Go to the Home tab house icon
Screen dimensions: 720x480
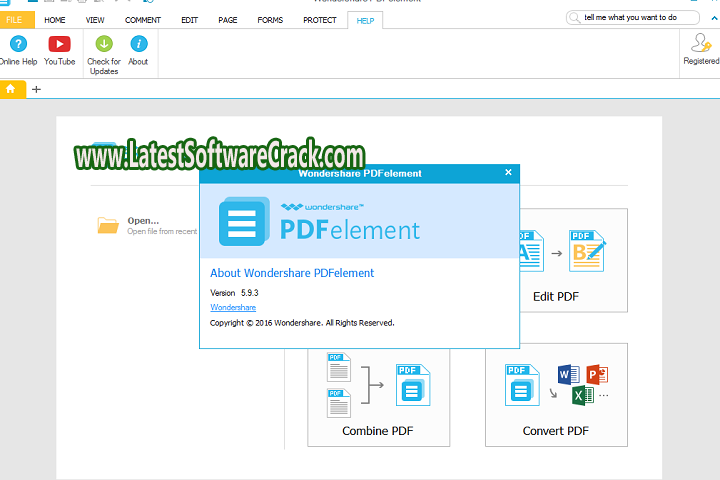coord(11,89)
